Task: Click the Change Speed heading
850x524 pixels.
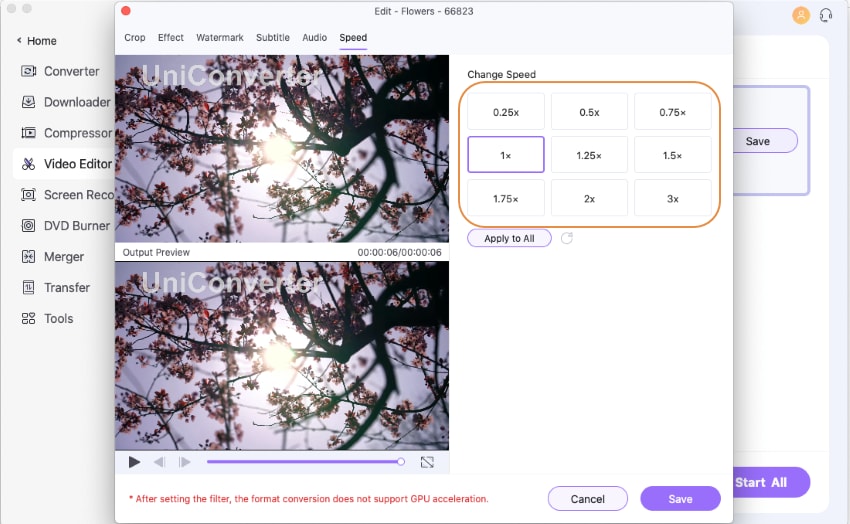Action: coord(501,74)
